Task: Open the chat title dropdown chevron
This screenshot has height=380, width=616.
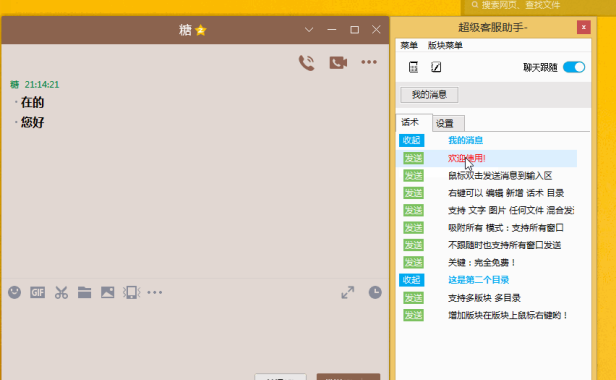Action: tap(309, 30)
